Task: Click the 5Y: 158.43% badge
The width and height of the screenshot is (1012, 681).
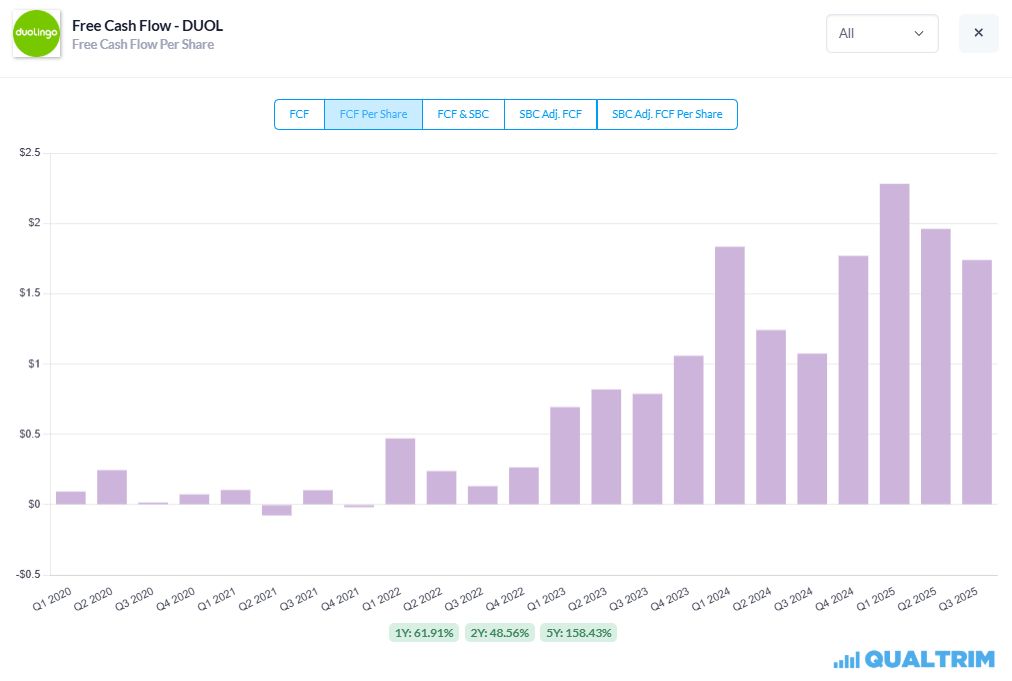Action: point(579,633)
